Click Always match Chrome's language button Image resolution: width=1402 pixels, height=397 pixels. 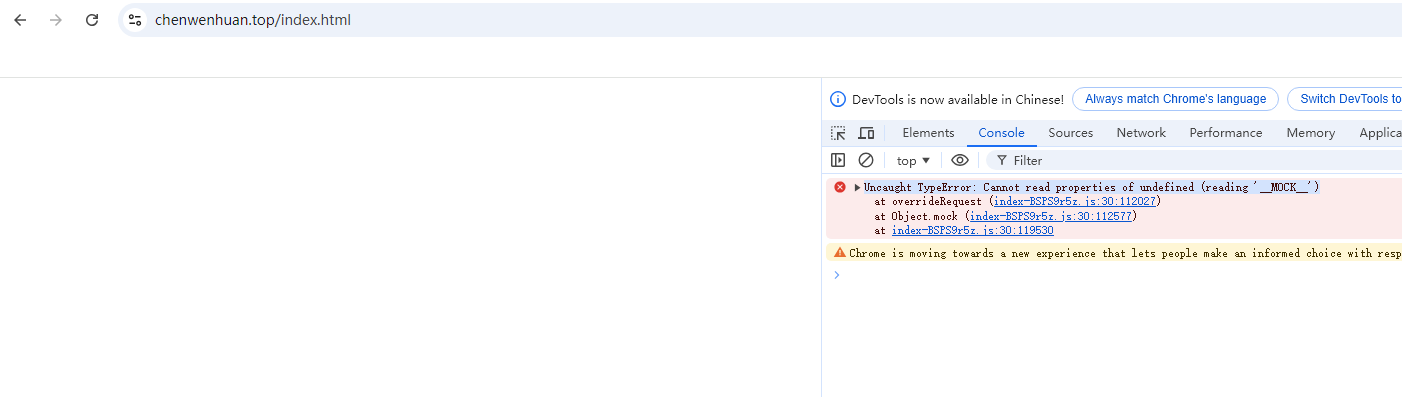(1175, 99)
